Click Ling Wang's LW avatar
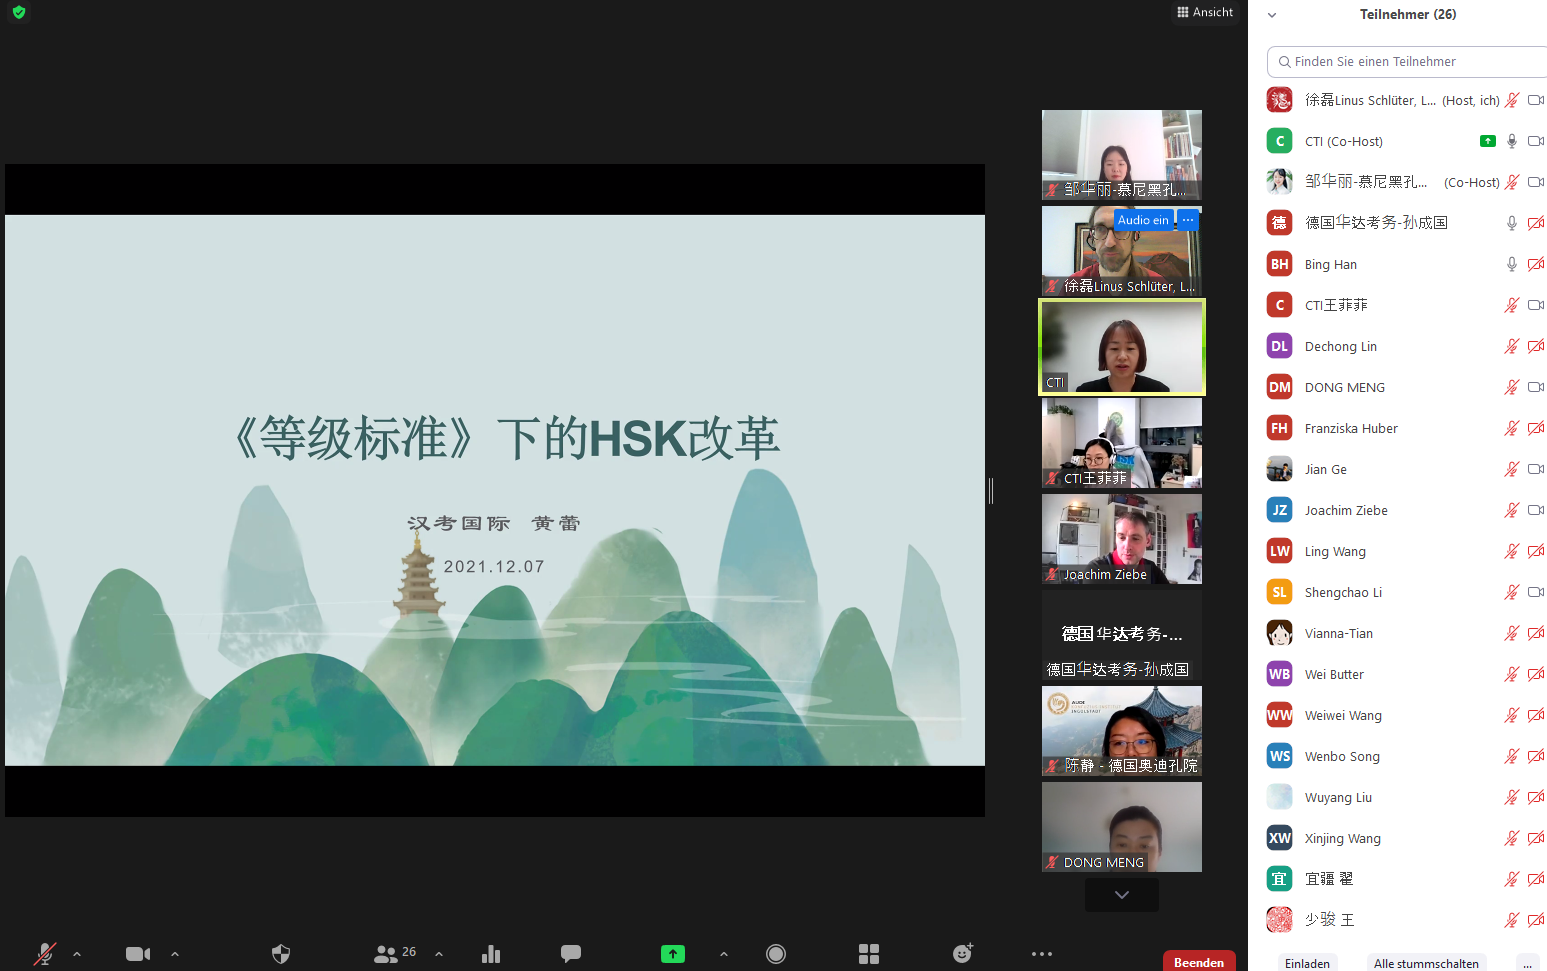 1279,551
